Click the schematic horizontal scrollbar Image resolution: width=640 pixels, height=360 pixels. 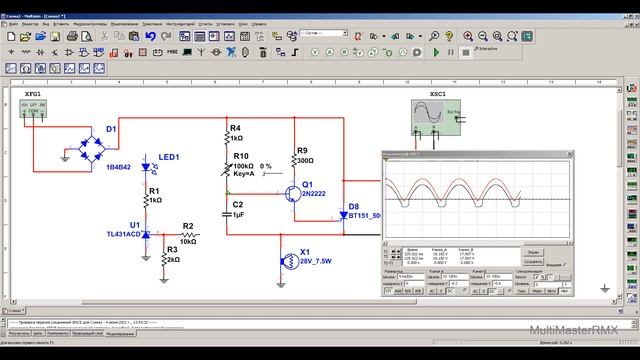coord(249,302)
